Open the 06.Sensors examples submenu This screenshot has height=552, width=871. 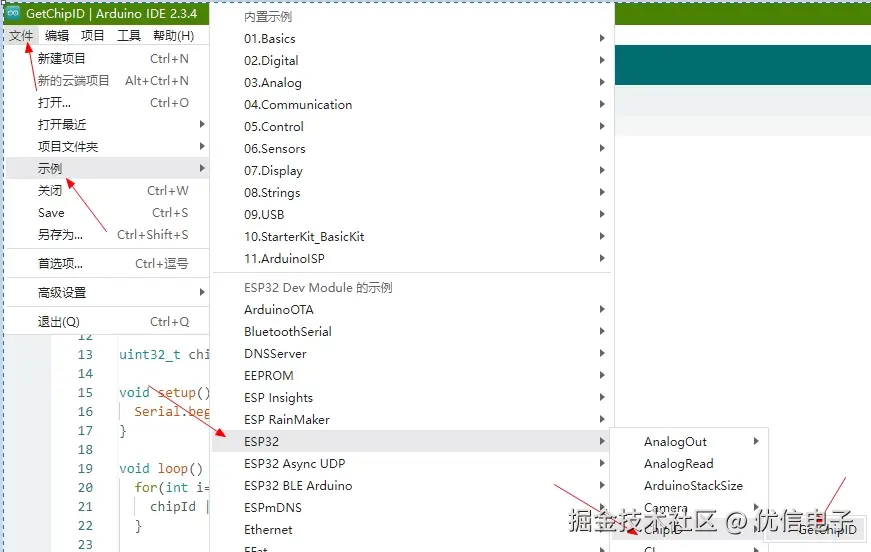(x=412, y=149)
